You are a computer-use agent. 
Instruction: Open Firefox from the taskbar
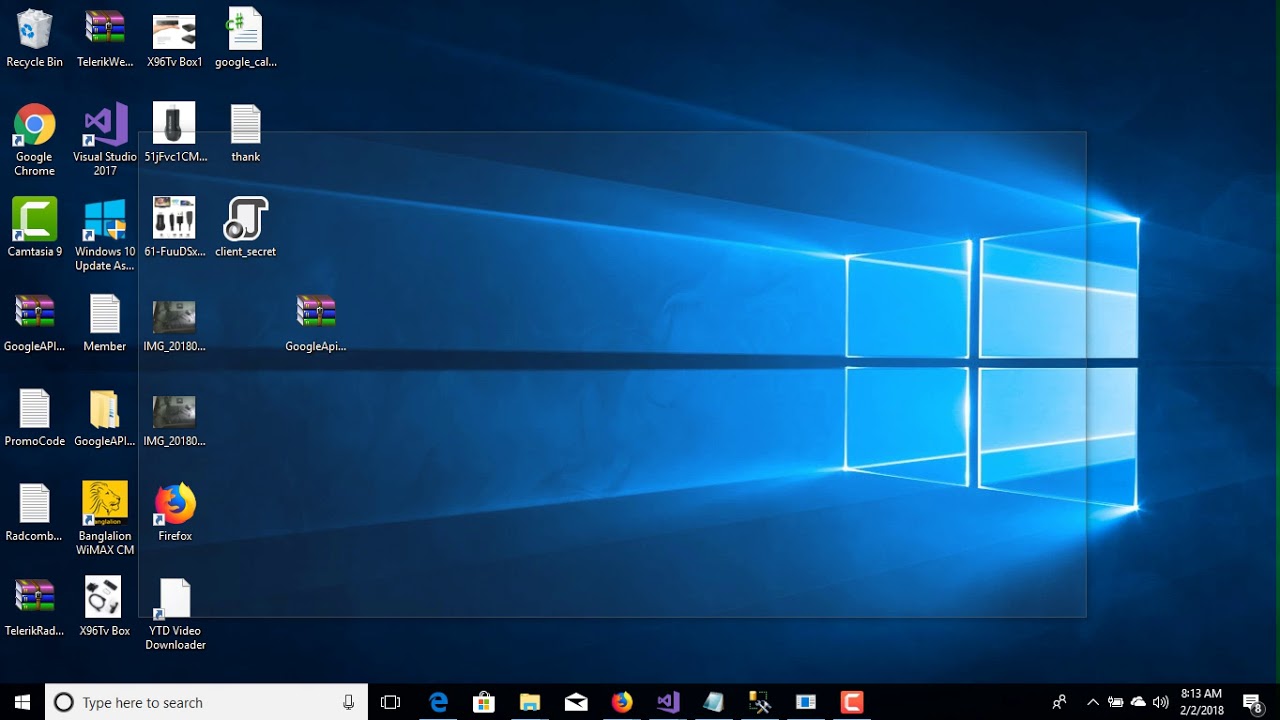[622, 702]
